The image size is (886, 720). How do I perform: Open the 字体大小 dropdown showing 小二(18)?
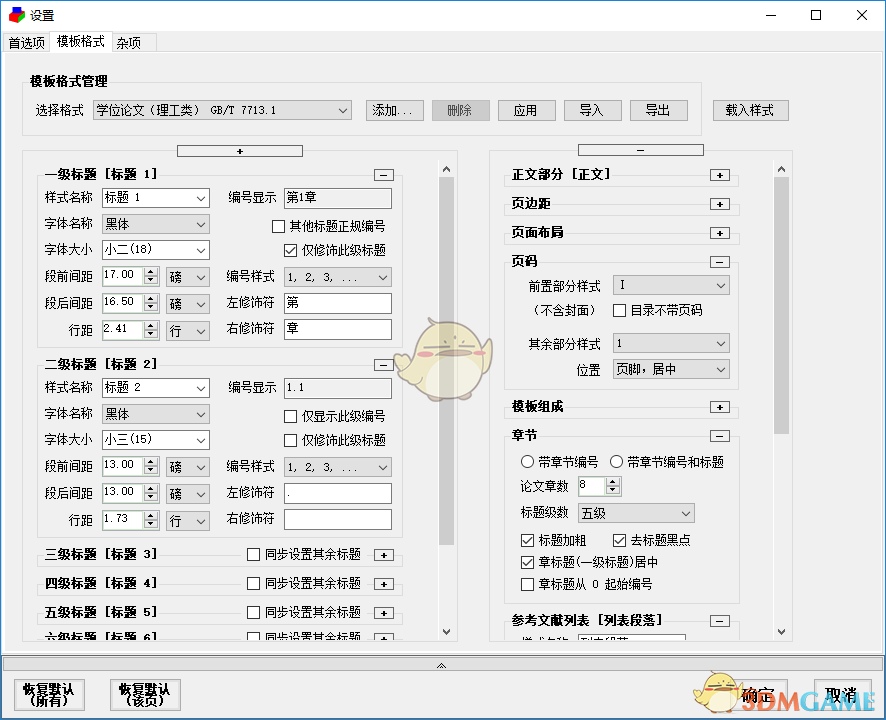155,249
